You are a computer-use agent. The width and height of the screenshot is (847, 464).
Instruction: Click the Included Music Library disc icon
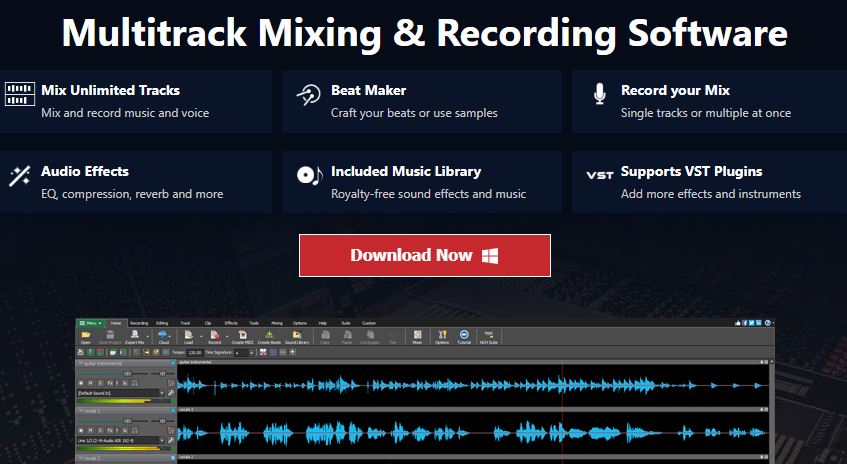click(x=310, y=175)
